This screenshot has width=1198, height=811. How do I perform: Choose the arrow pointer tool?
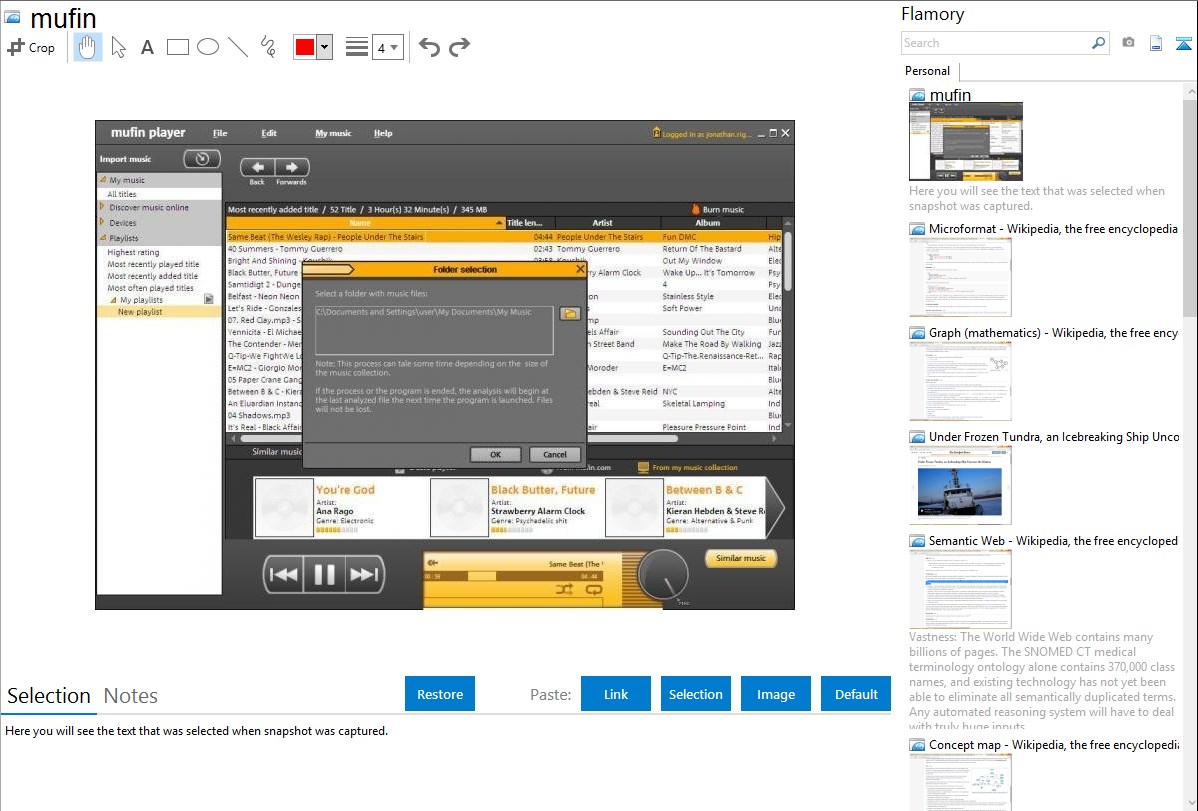pos(118,47)
